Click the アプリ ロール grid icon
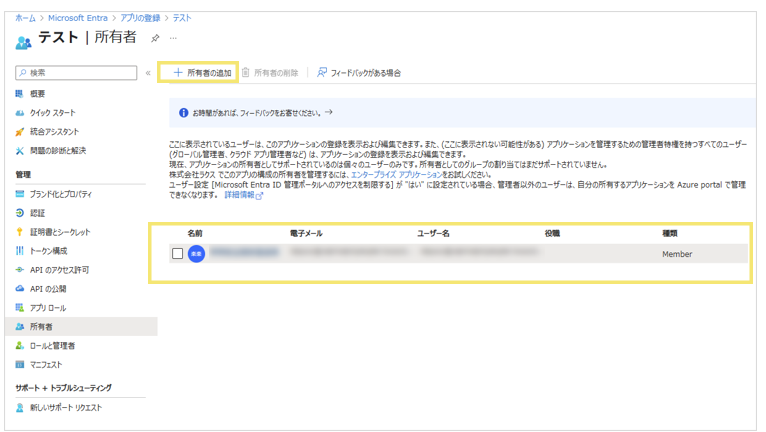Image resolution: width=766 pixels, height=432 pixels. [20, 307]
